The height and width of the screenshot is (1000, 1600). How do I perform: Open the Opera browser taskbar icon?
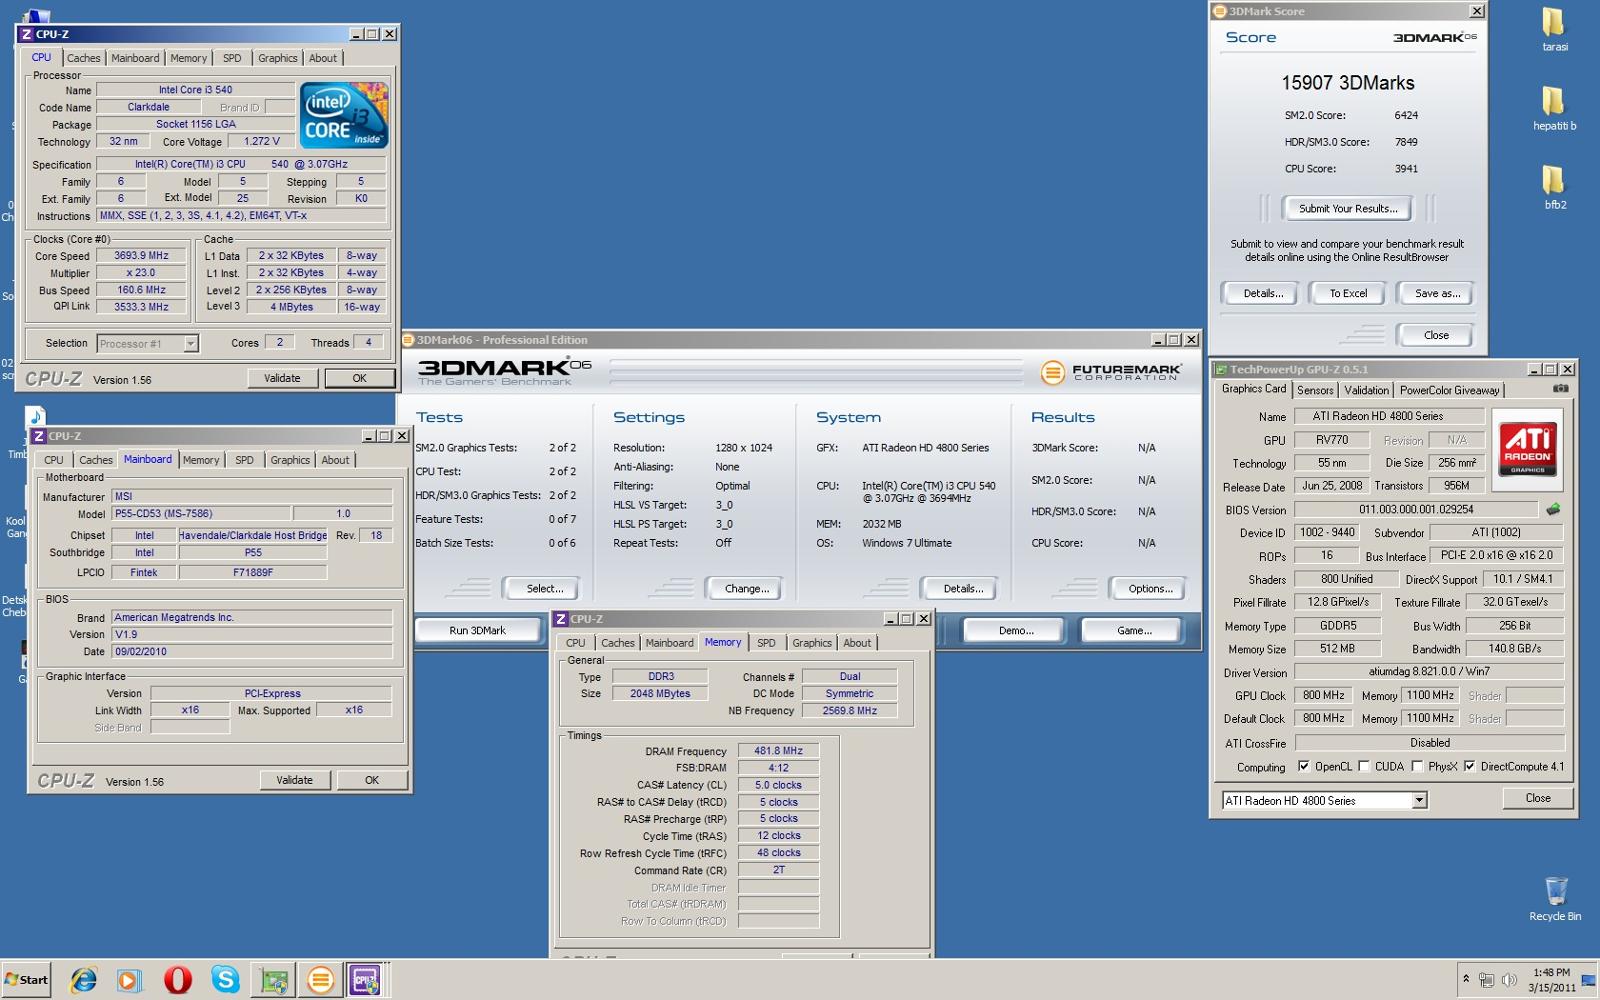177,980
